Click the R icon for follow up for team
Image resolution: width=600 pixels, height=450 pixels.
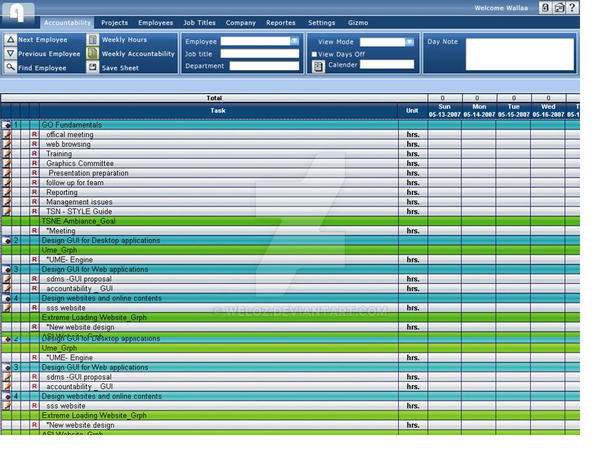tap(34, 183)
